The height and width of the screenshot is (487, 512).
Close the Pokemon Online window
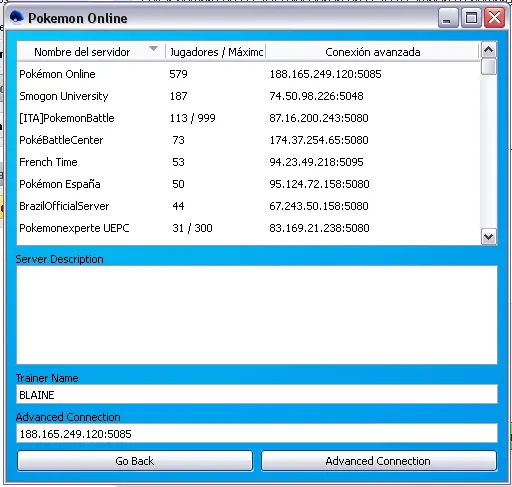click(x=494, y=18)
